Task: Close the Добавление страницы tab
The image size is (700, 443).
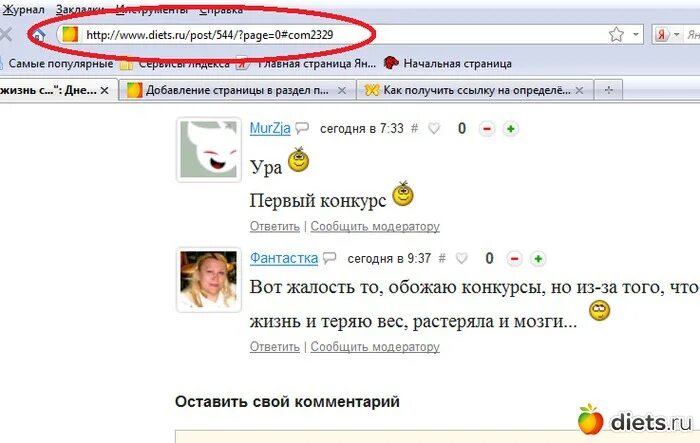Action: pos(342,91)
